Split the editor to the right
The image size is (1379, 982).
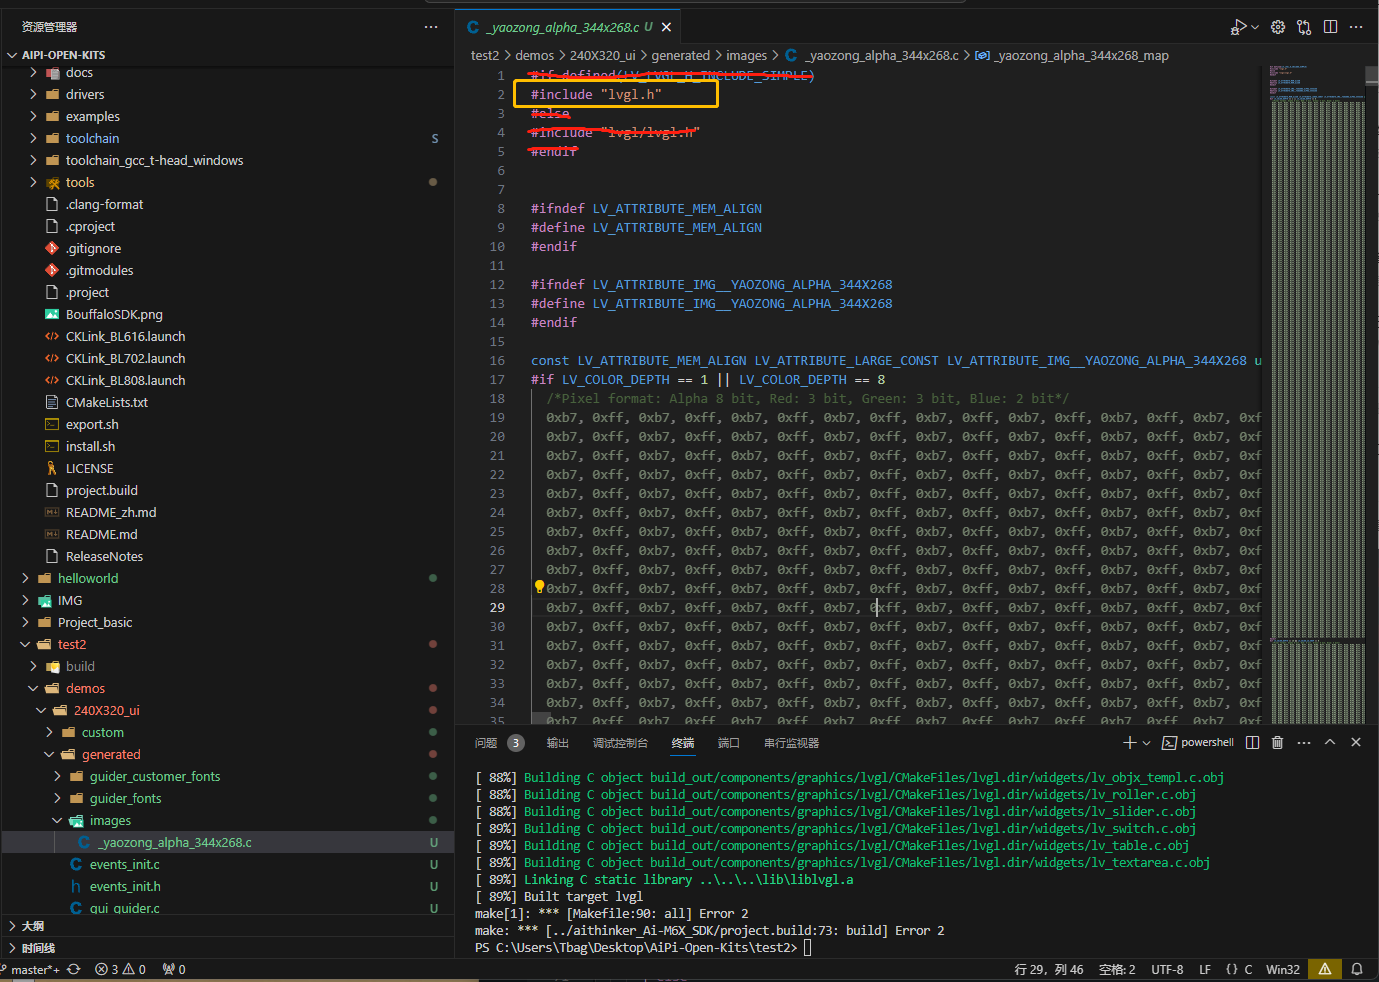pos(1330,27)
